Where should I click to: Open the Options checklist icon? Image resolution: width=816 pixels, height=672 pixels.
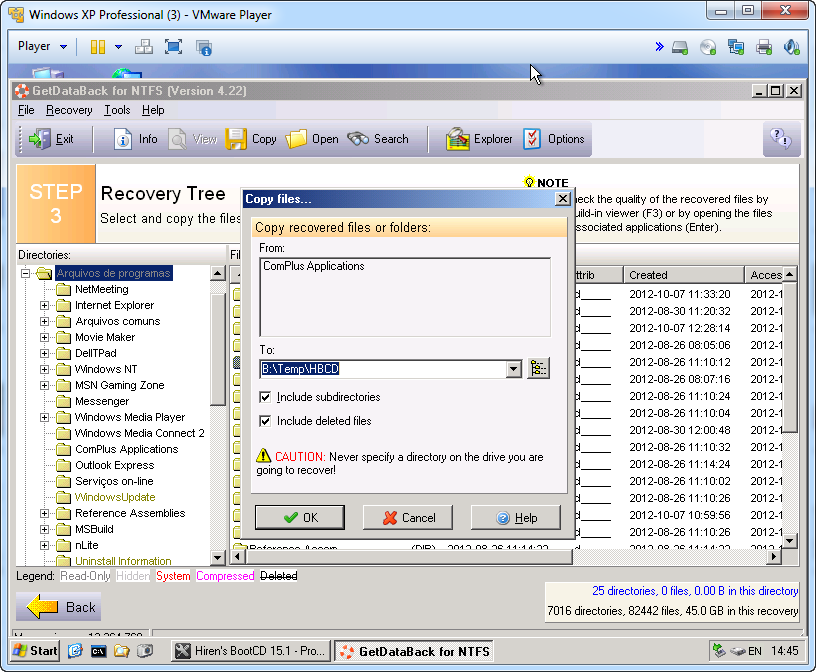click(532, 139)
